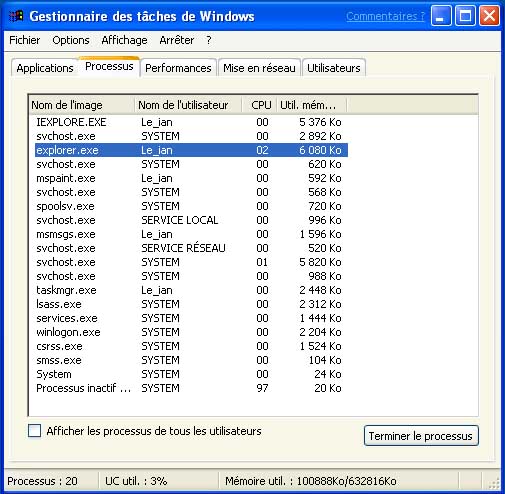Close the Task Manager window

[x=489, y=16]
